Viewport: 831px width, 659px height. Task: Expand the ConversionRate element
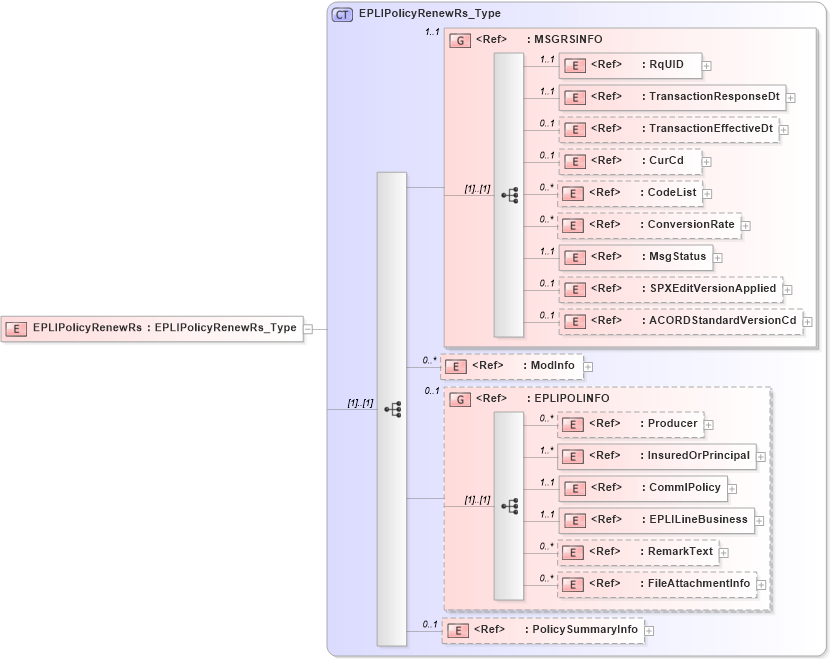point(745,225)
